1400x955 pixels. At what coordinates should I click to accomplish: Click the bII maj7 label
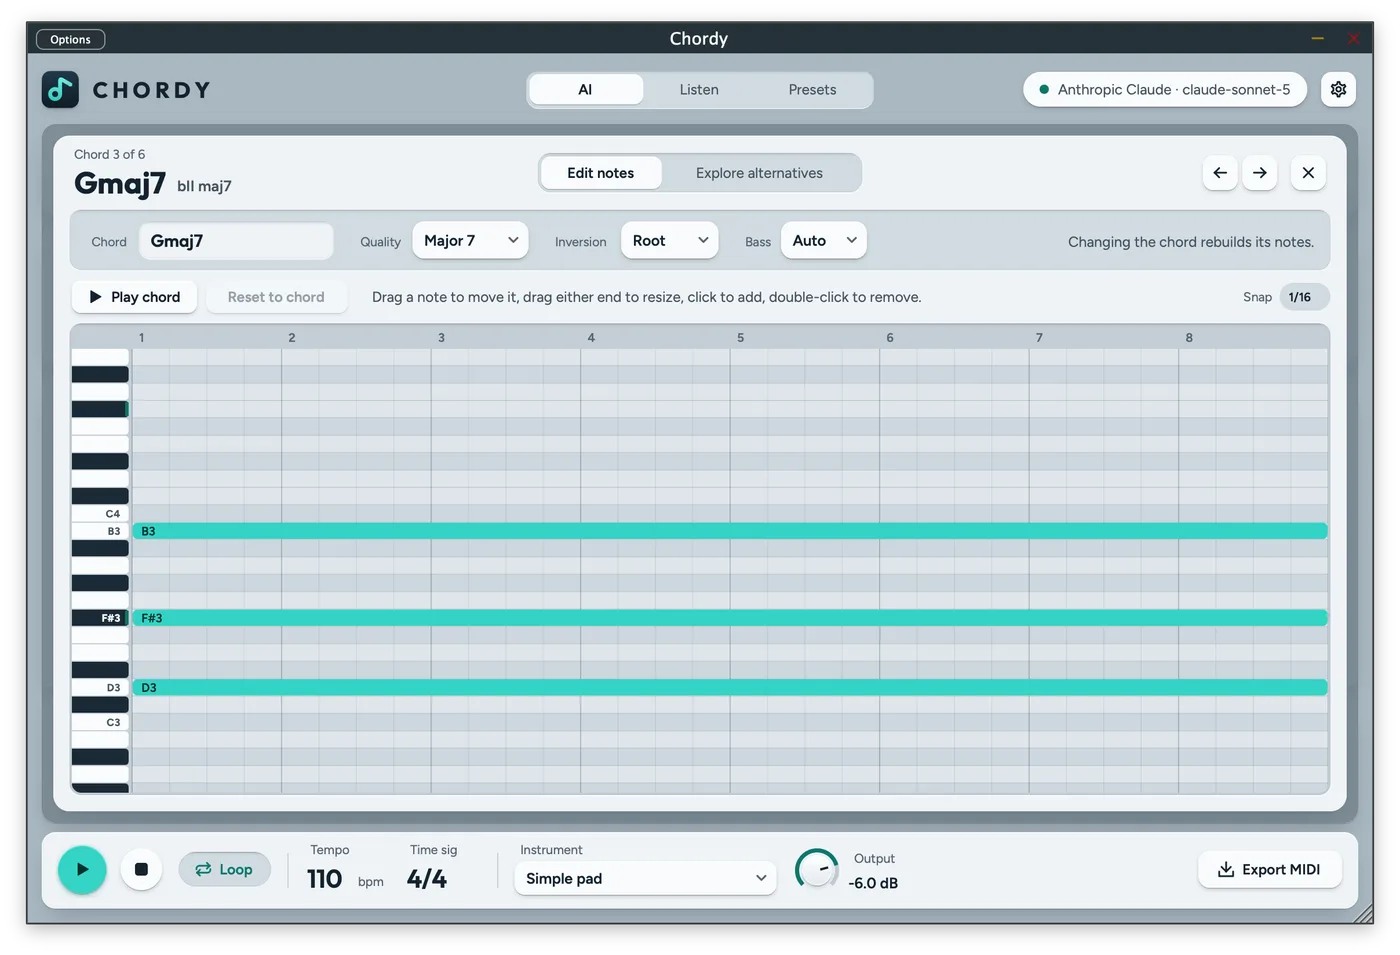click(204, 186)
